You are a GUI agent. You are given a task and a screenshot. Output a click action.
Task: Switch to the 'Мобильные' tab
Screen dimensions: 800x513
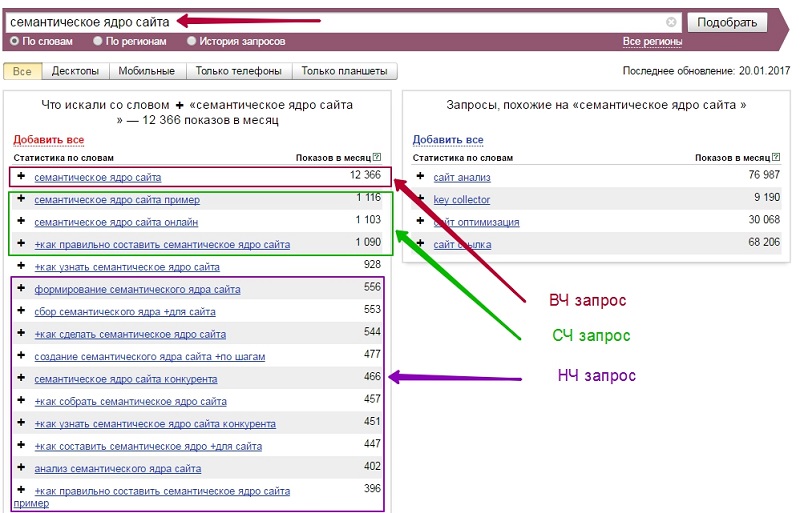[147, 71]
